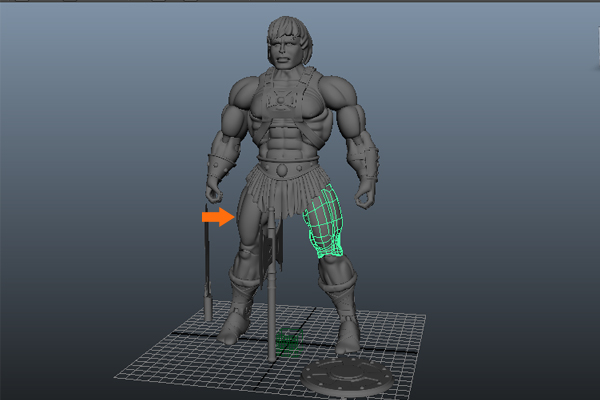Viewport: 600px width, 400px height.
Task: Select the green wireframe thigh mesh
Action: (x=324, y=222)
